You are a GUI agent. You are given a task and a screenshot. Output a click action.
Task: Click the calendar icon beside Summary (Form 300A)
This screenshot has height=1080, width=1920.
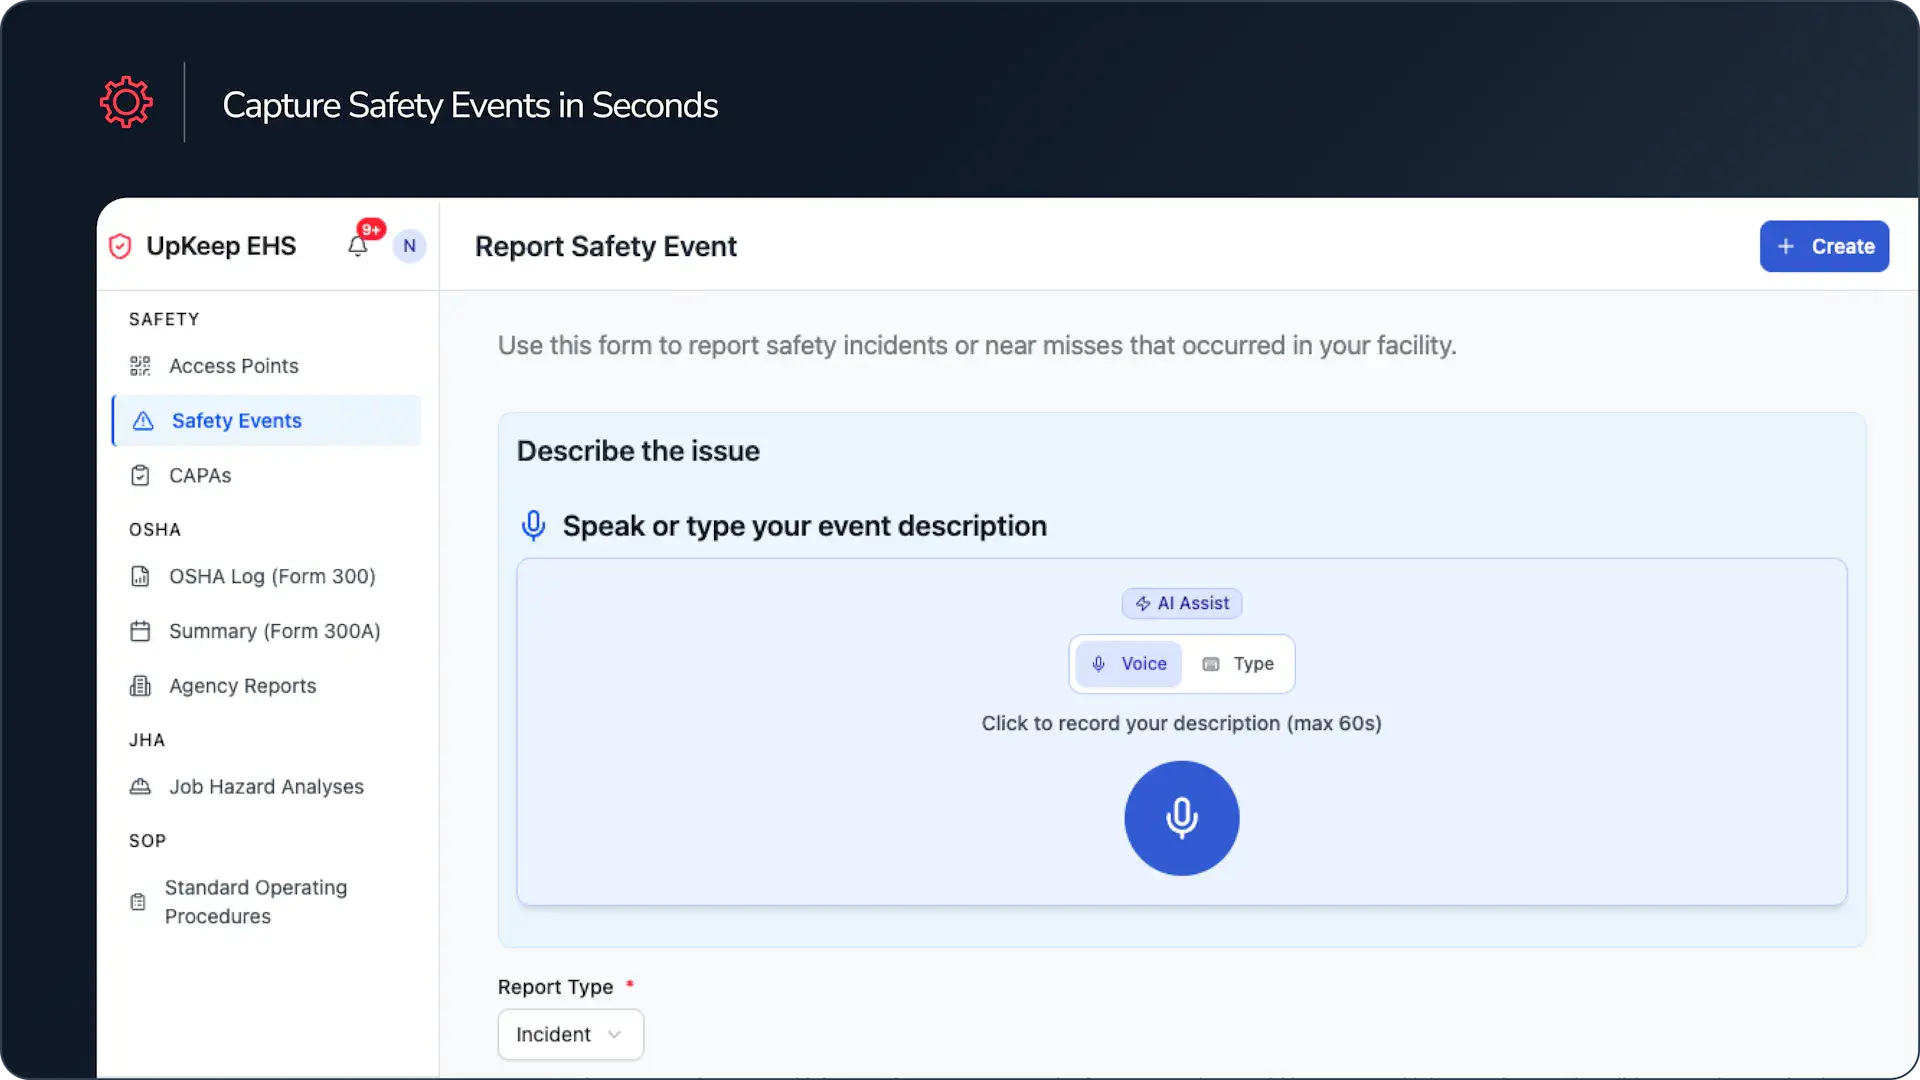click(141, 631)
